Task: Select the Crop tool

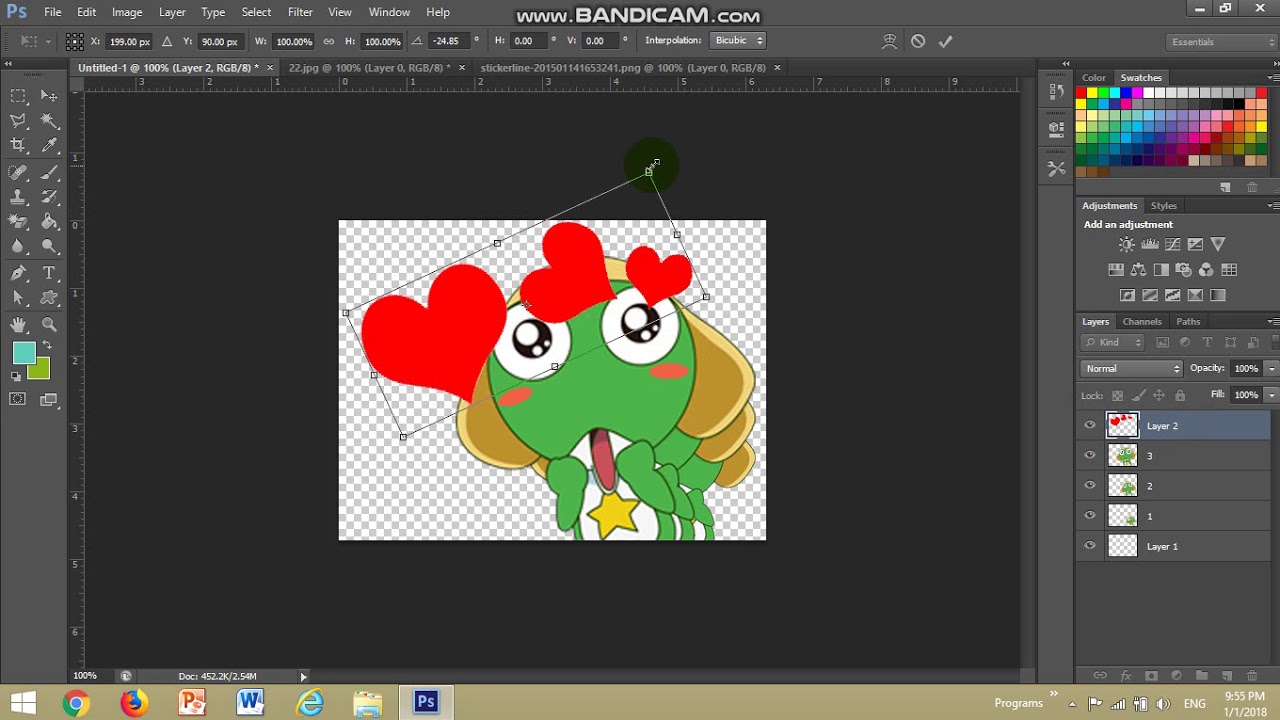Action: click(x=18, y=146)
